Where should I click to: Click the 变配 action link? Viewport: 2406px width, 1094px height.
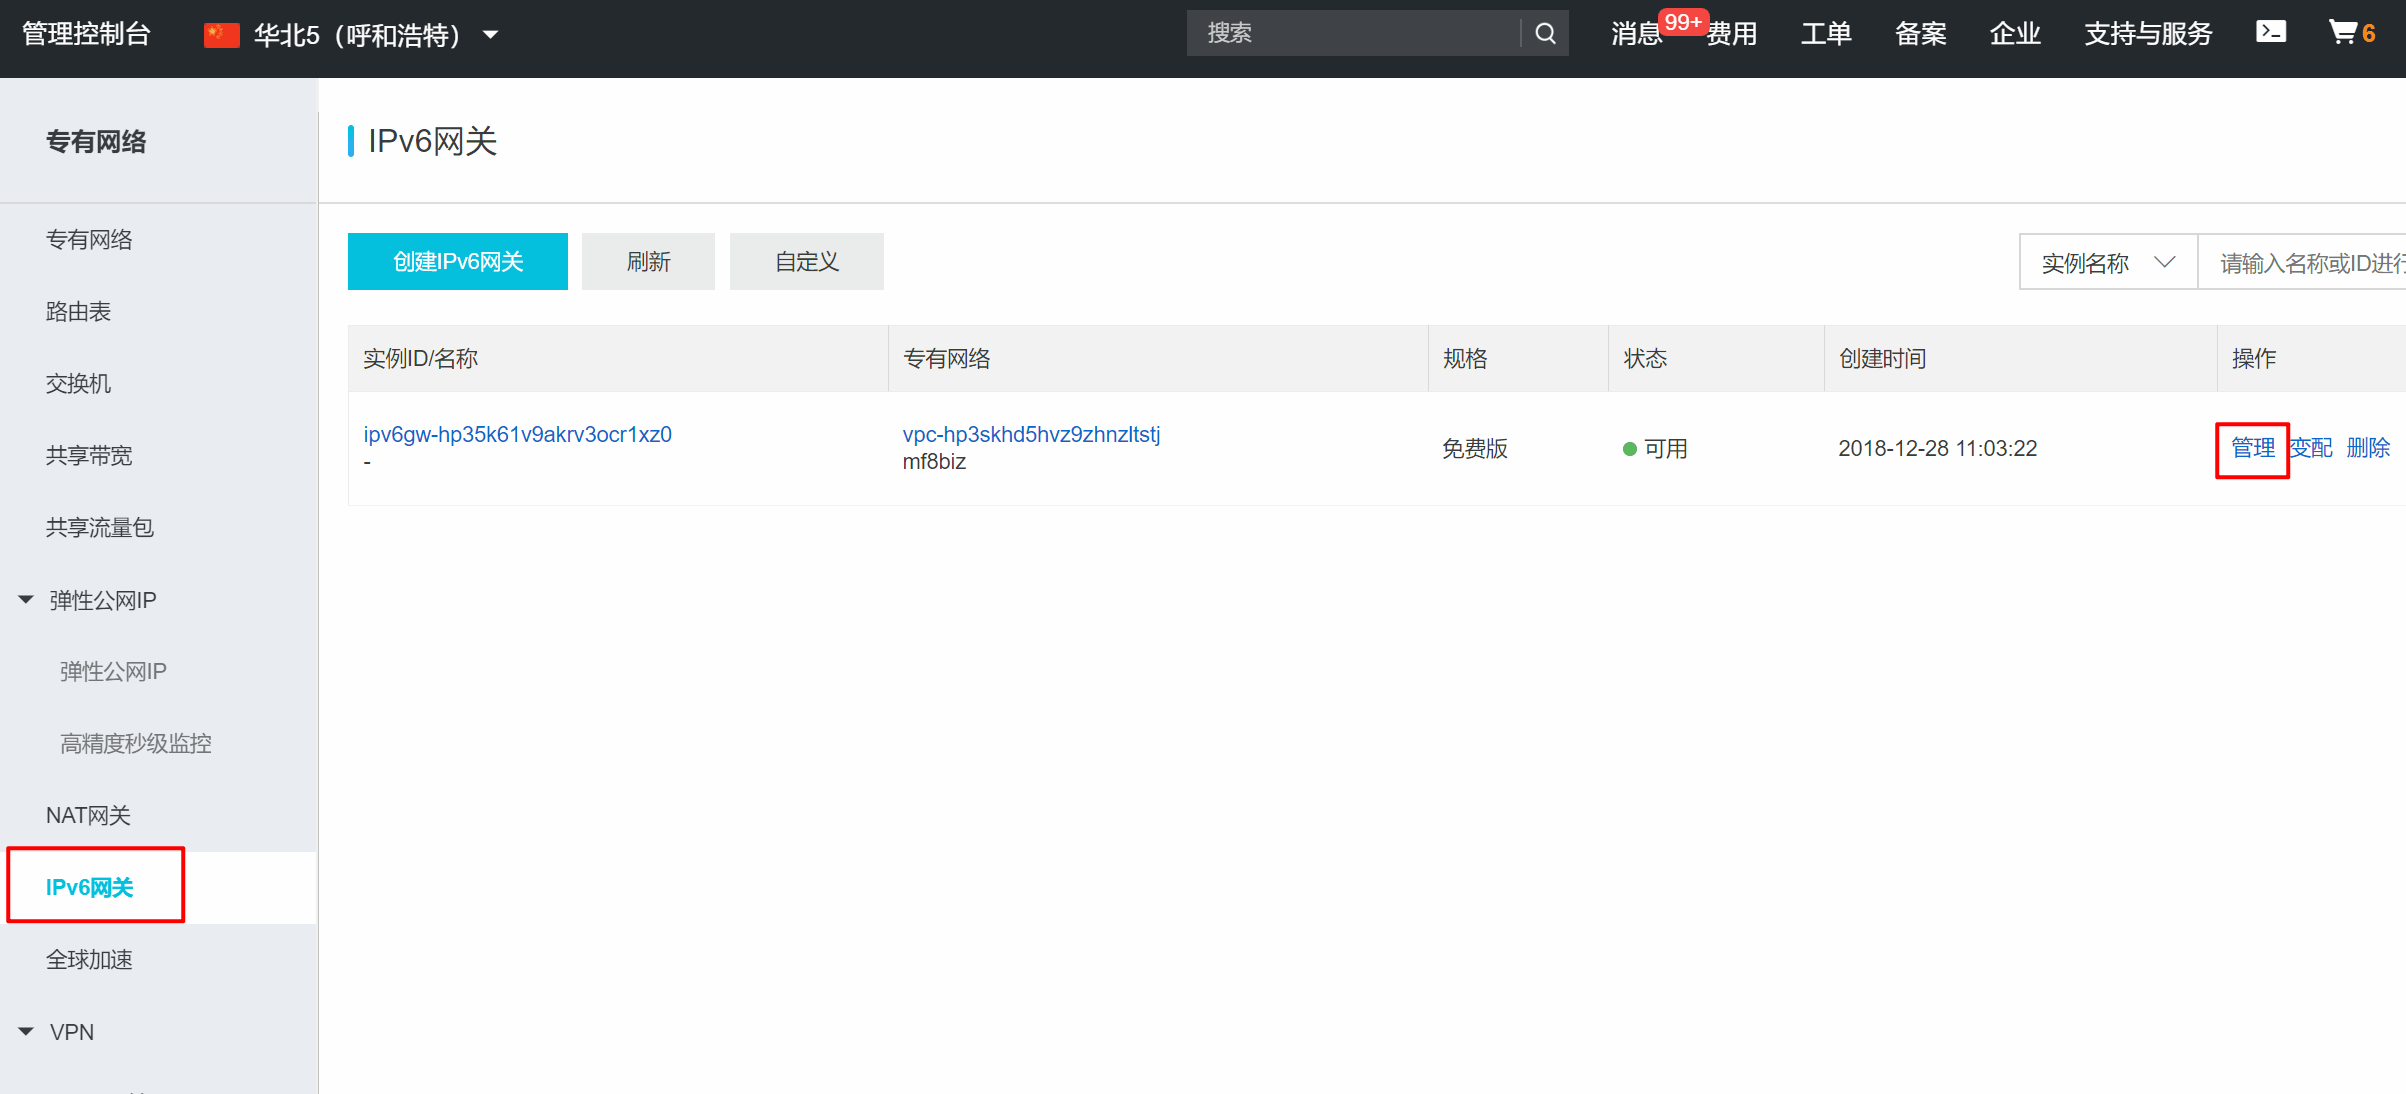[x=2311, y=448]
